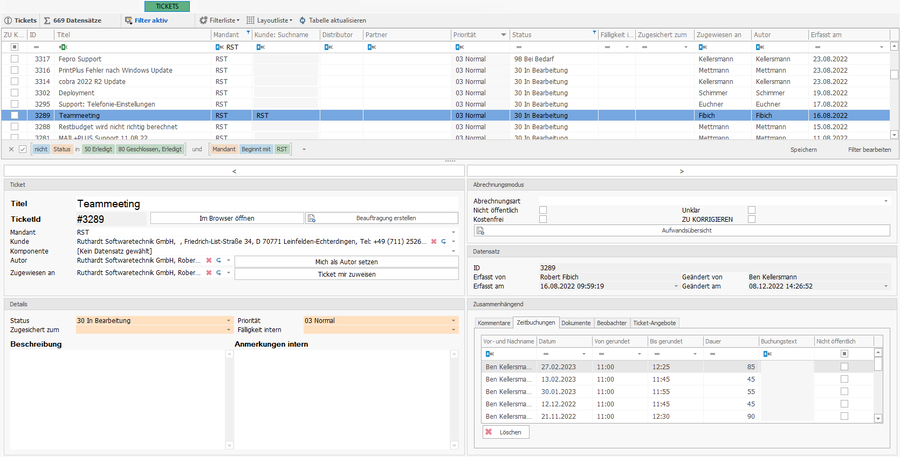This screenshot has height=457, width=900.
Task: Enable the Unklar checkbox
Action: click(752, 210)
